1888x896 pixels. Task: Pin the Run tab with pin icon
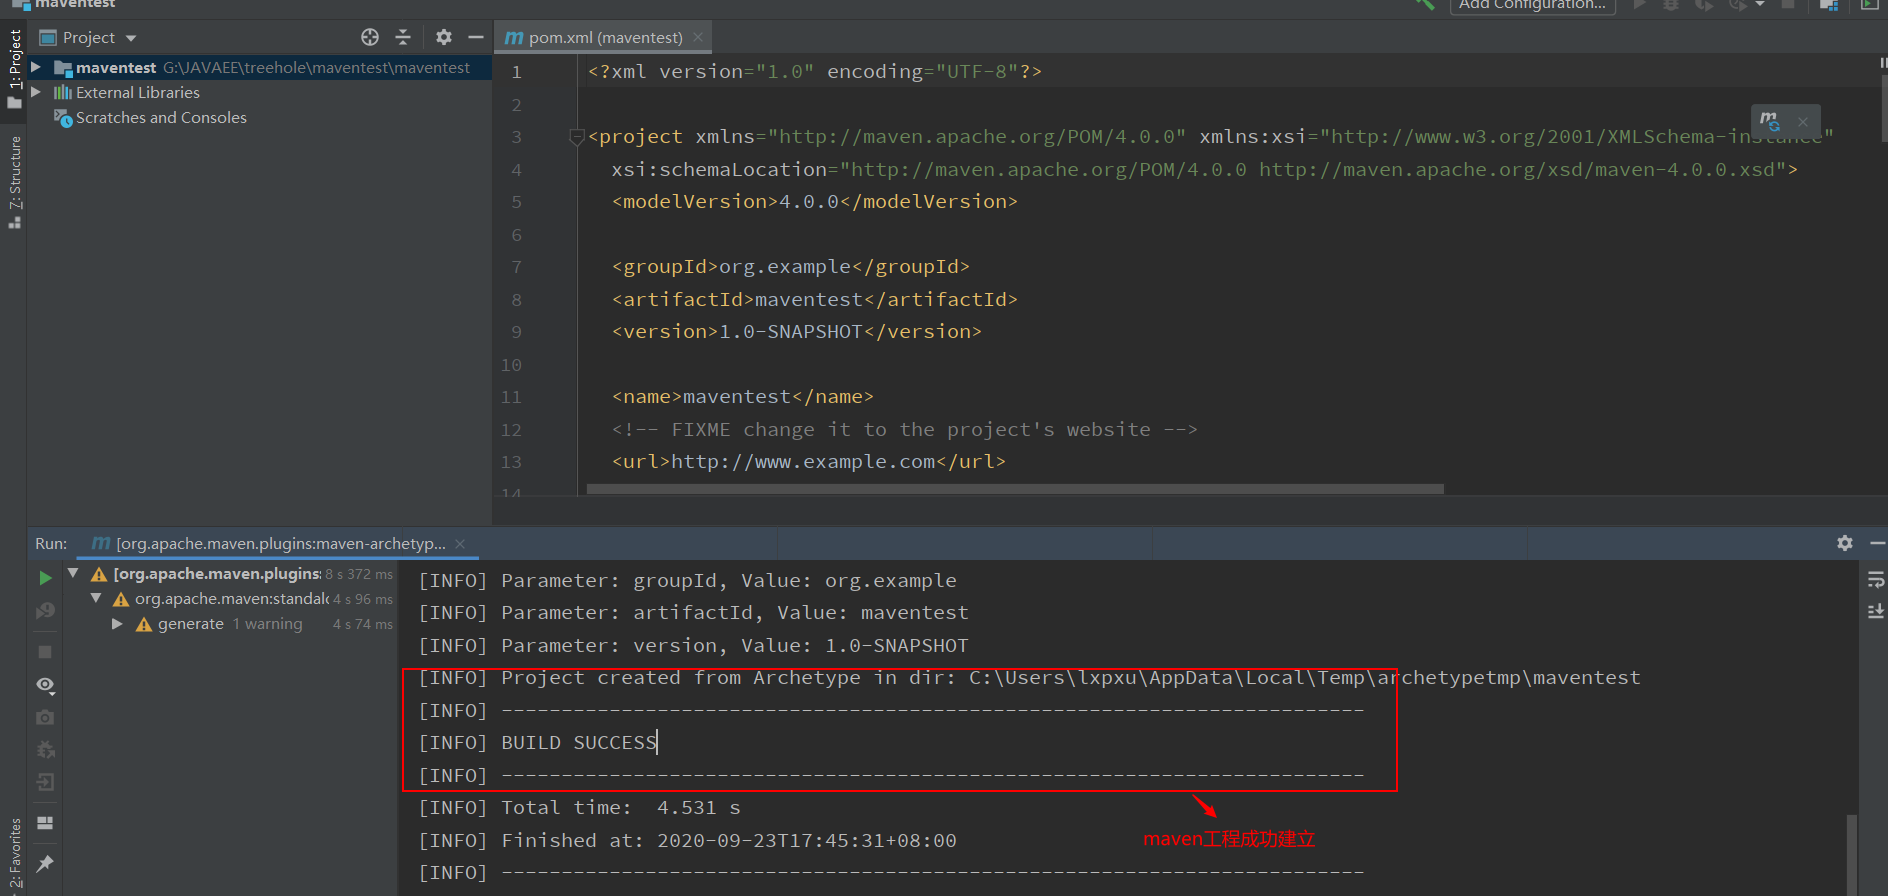pos(45,863)
